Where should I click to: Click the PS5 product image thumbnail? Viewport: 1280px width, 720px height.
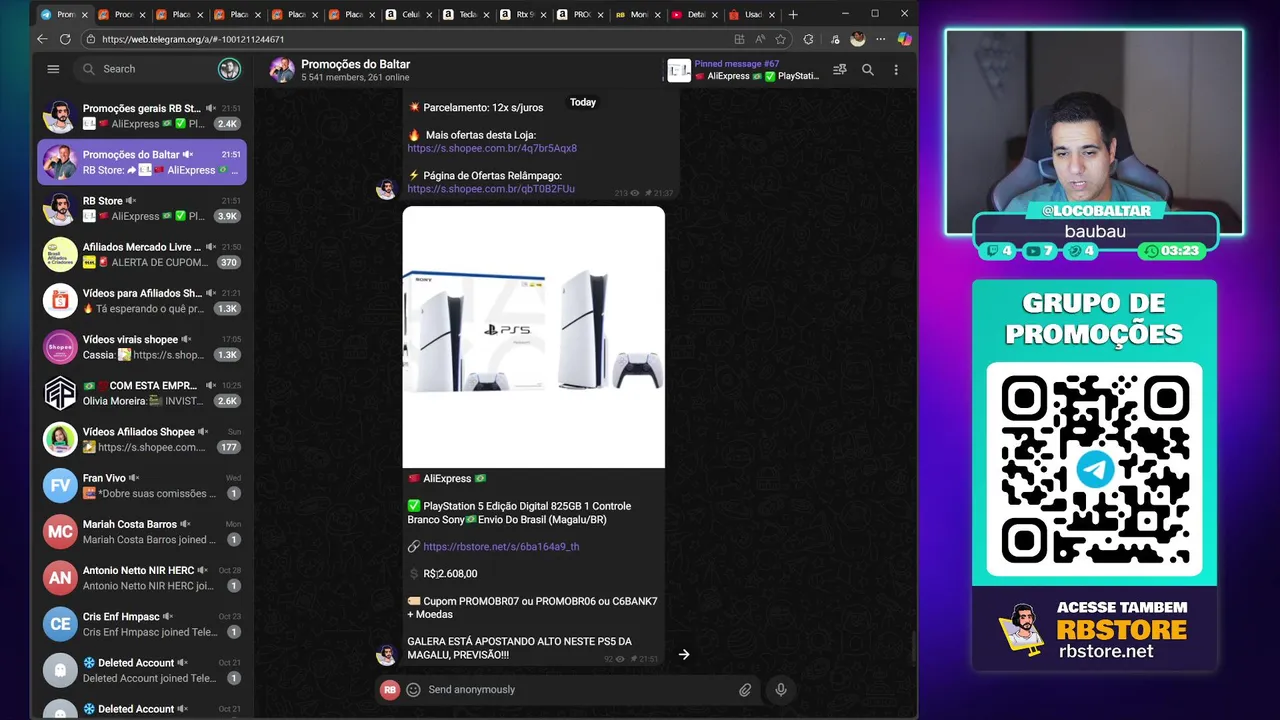pos(533,337)
